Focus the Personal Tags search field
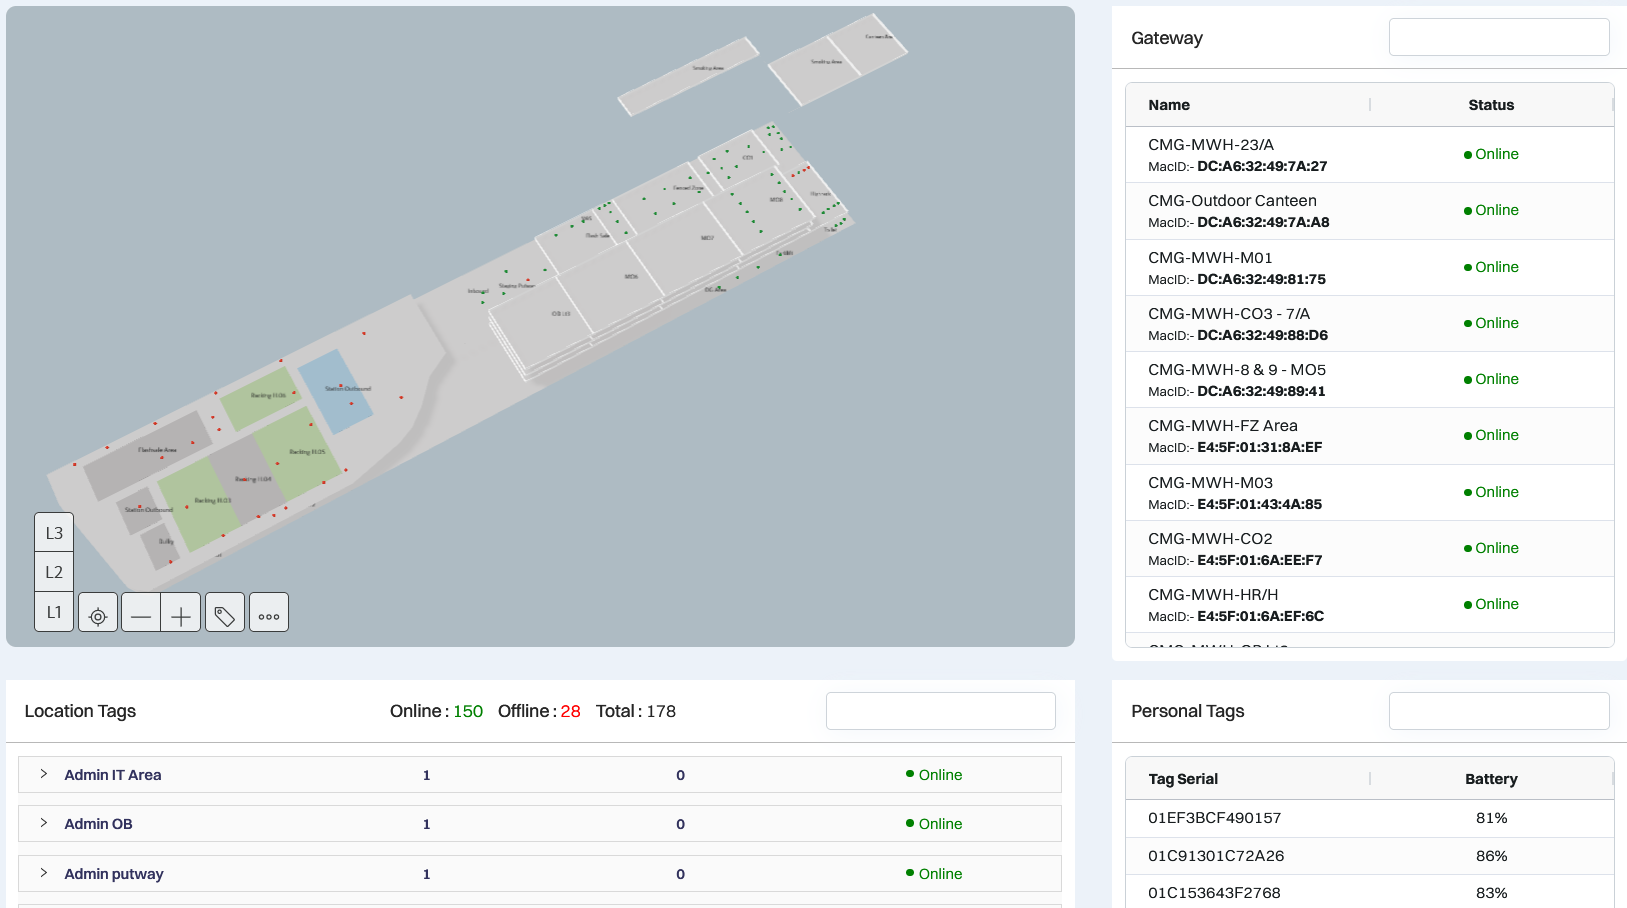The image size is (1627, 908). pos(1499,711)
